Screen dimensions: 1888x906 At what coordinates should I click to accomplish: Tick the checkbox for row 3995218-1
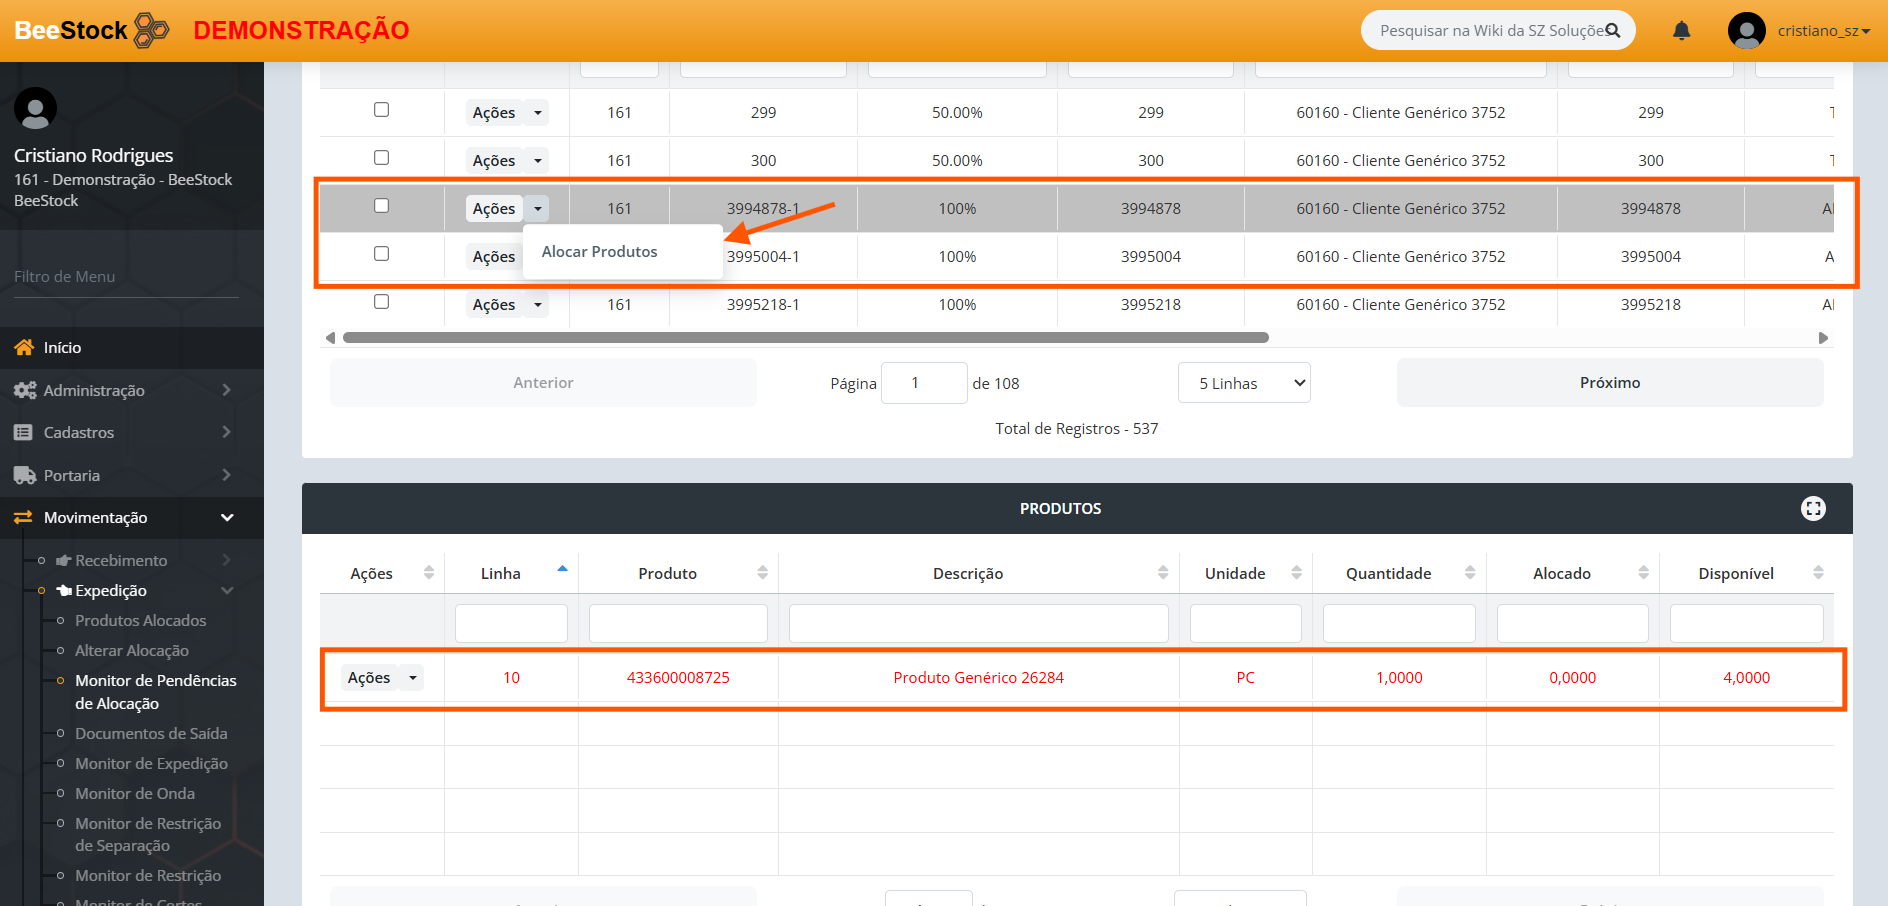[x=381, y=302]
